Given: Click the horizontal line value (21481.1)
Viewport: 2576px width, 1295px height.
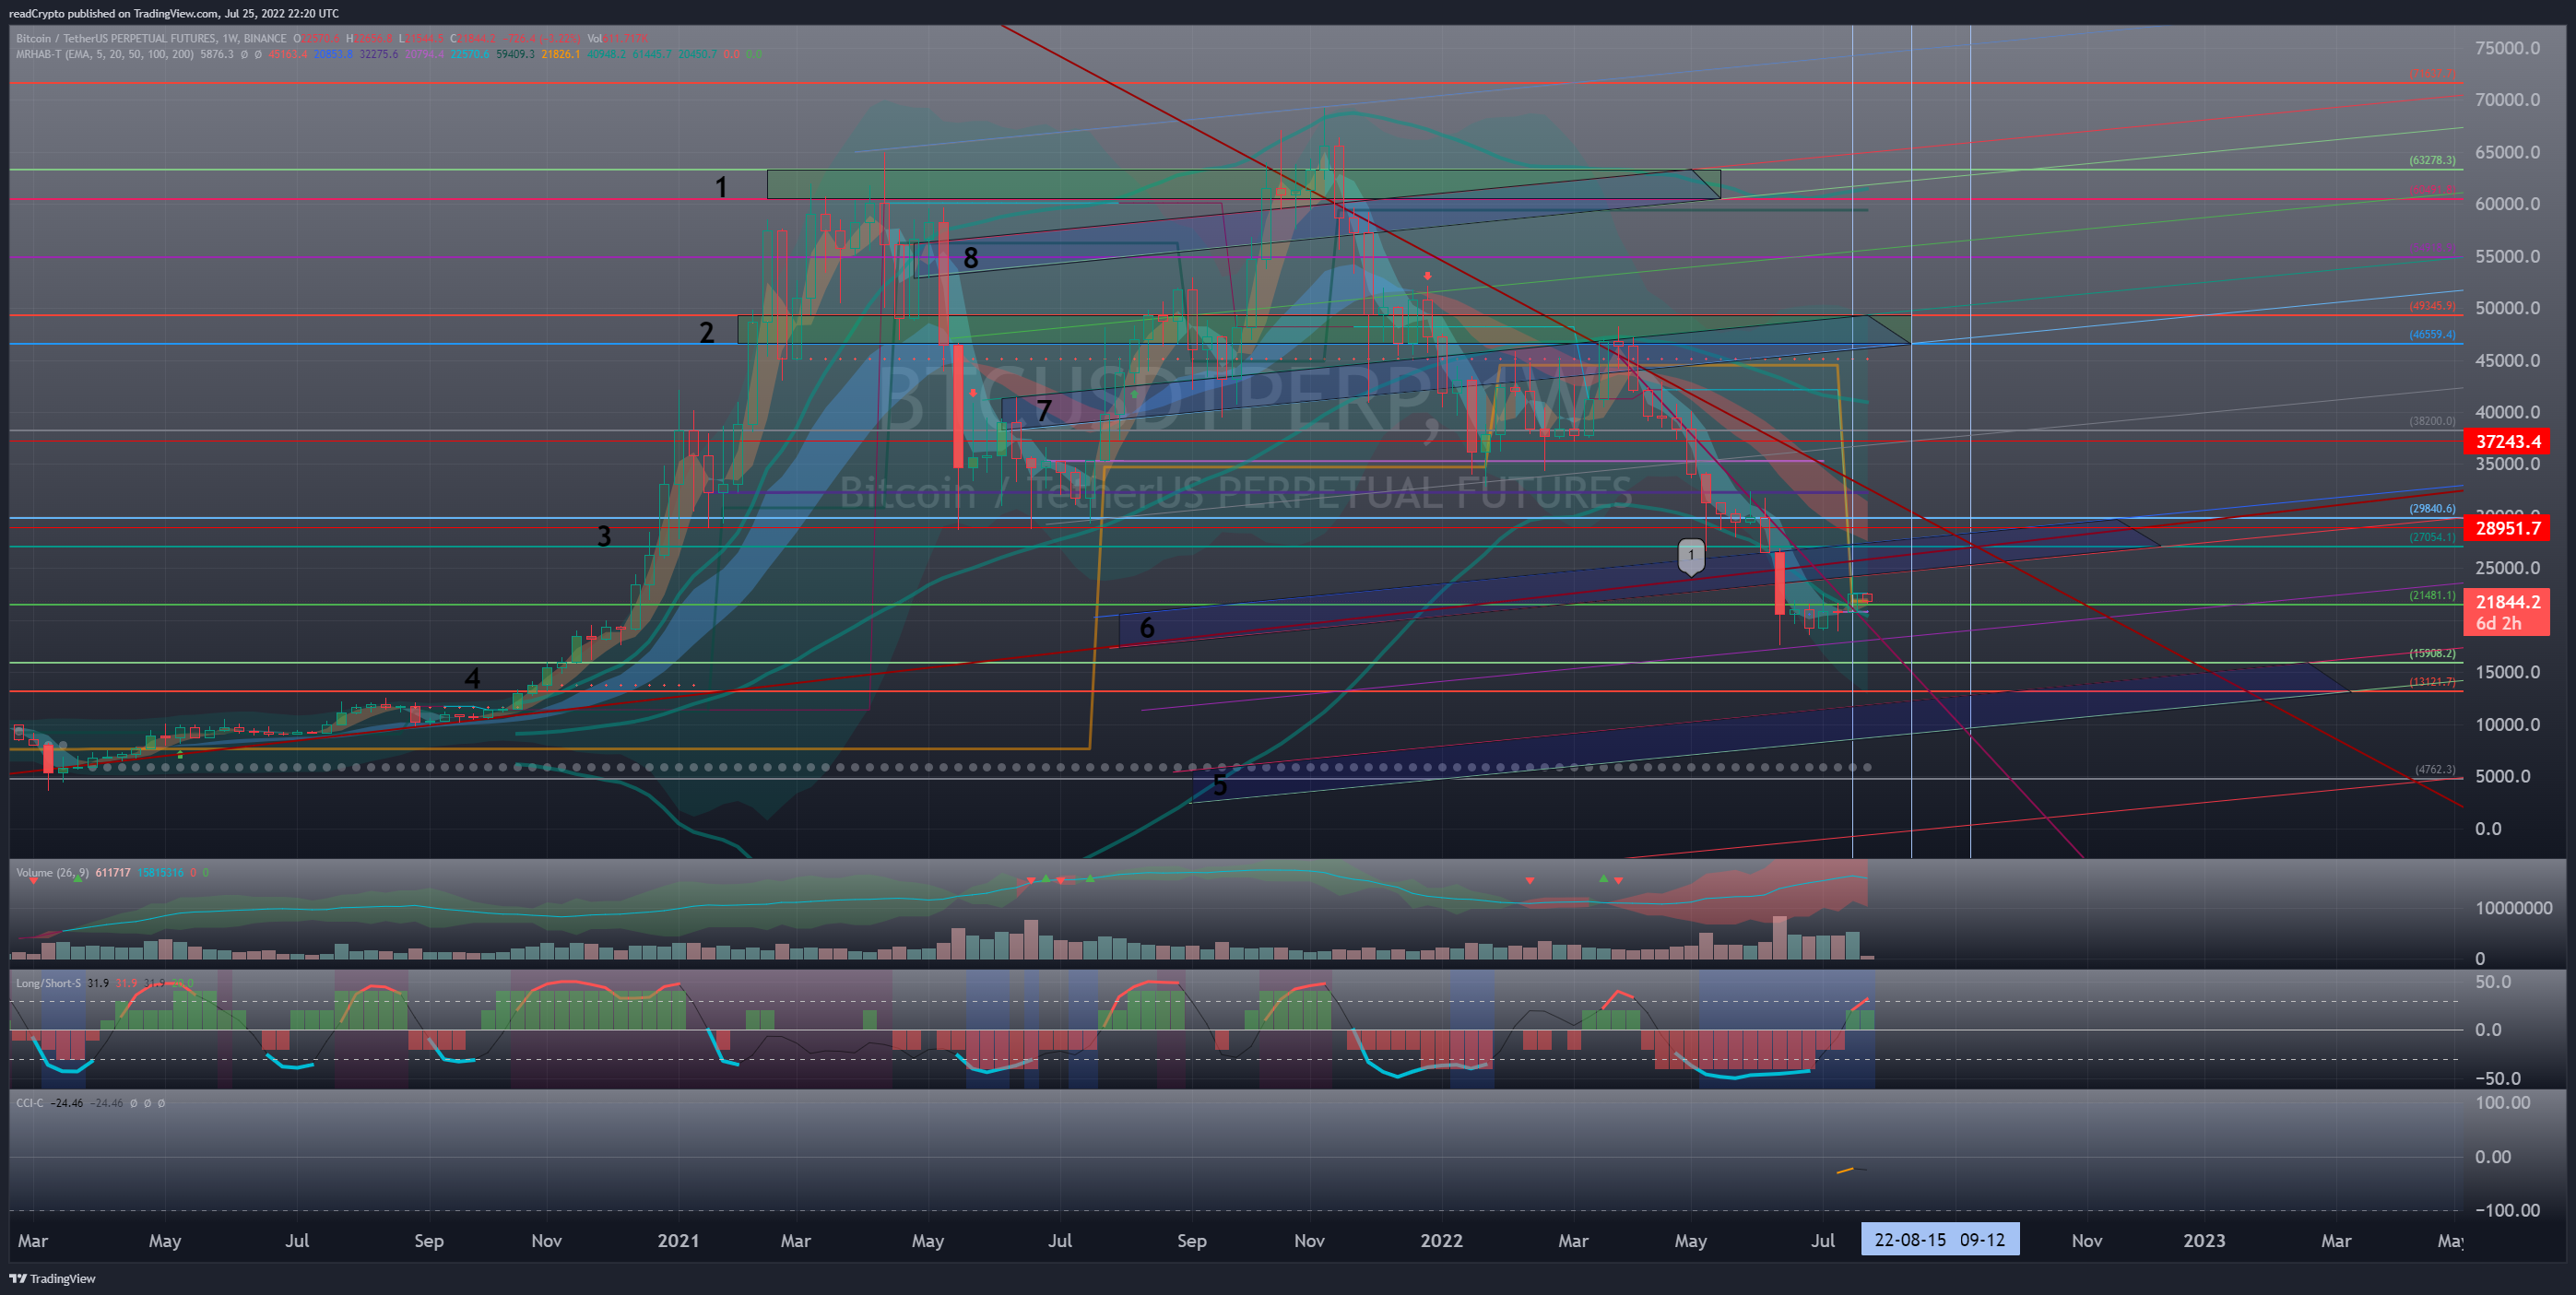Looking at the screenshot, I should coord(2432,595).
